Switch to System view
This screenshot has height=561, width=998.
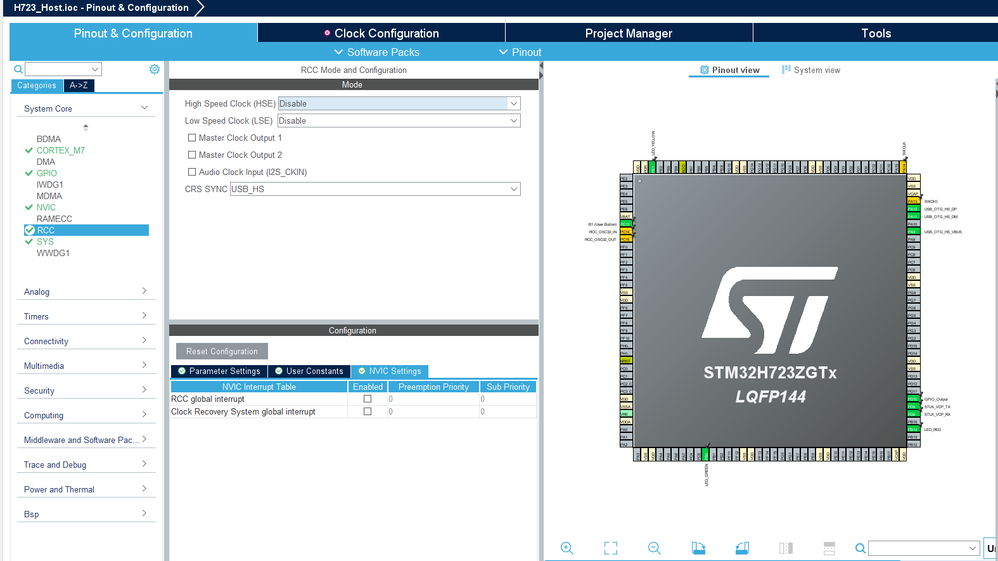pyautogui.click(x=811, y=70)
